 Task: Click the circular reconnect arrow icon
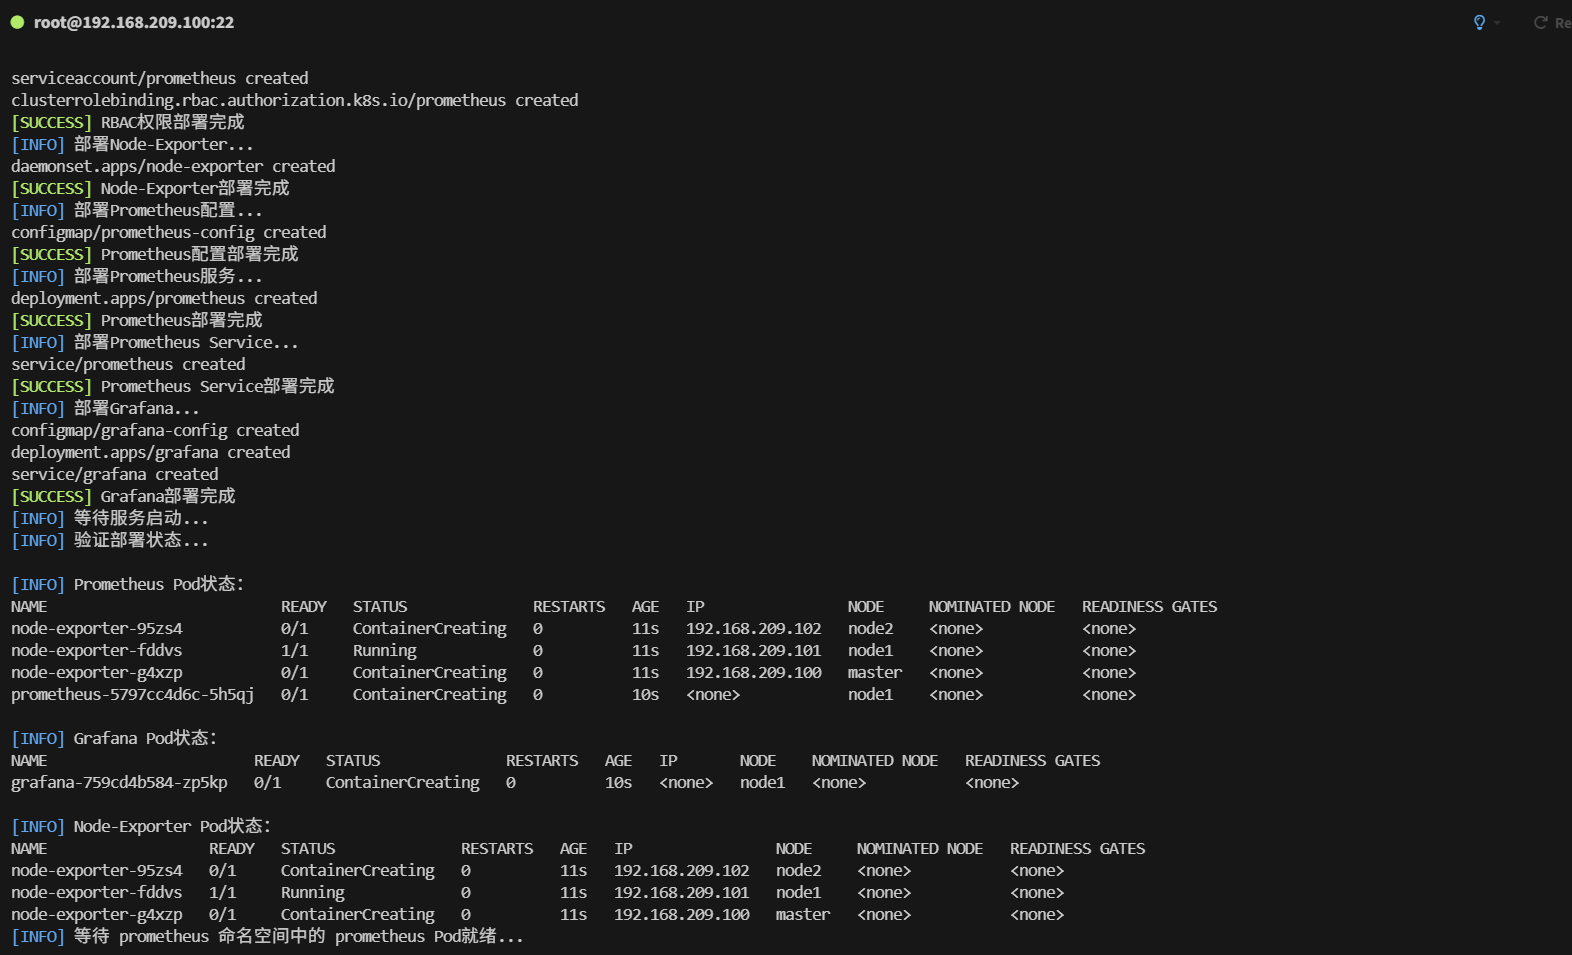[1541, 22]
